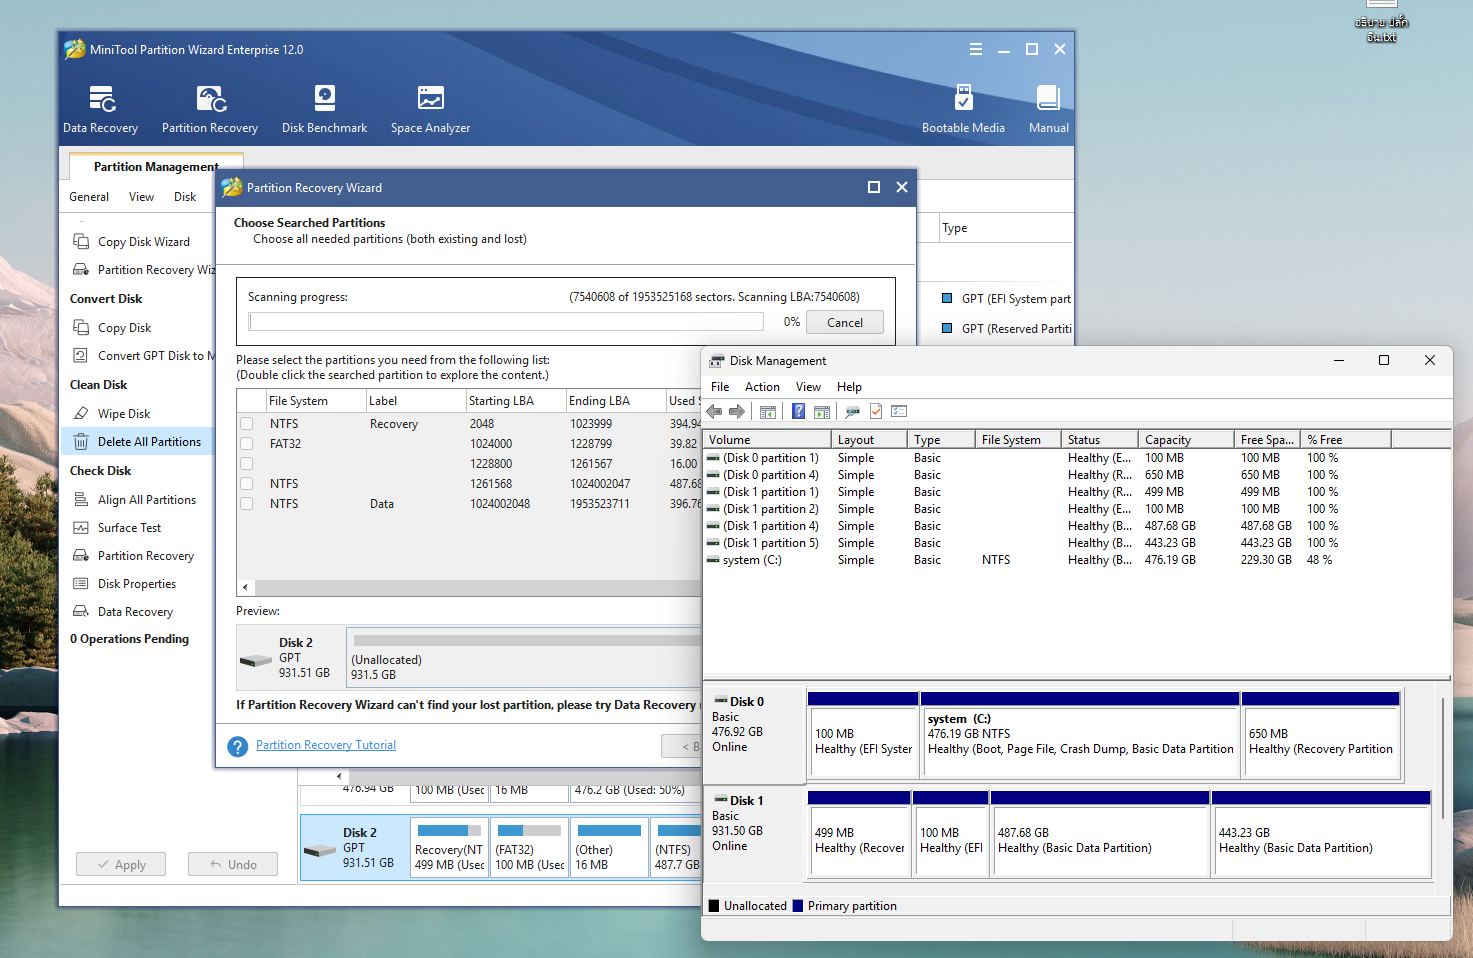Click the scanning progress bar

[507, 322]
